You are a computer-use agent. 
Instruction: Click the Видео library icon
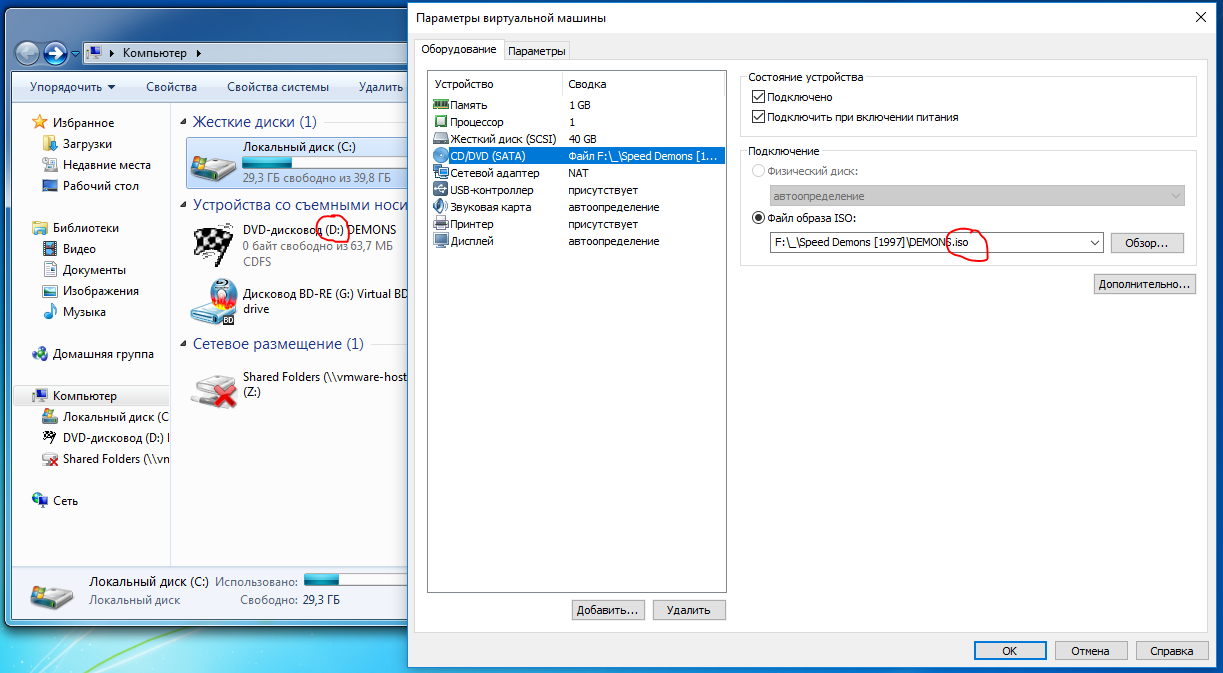(x=50, y=249)
